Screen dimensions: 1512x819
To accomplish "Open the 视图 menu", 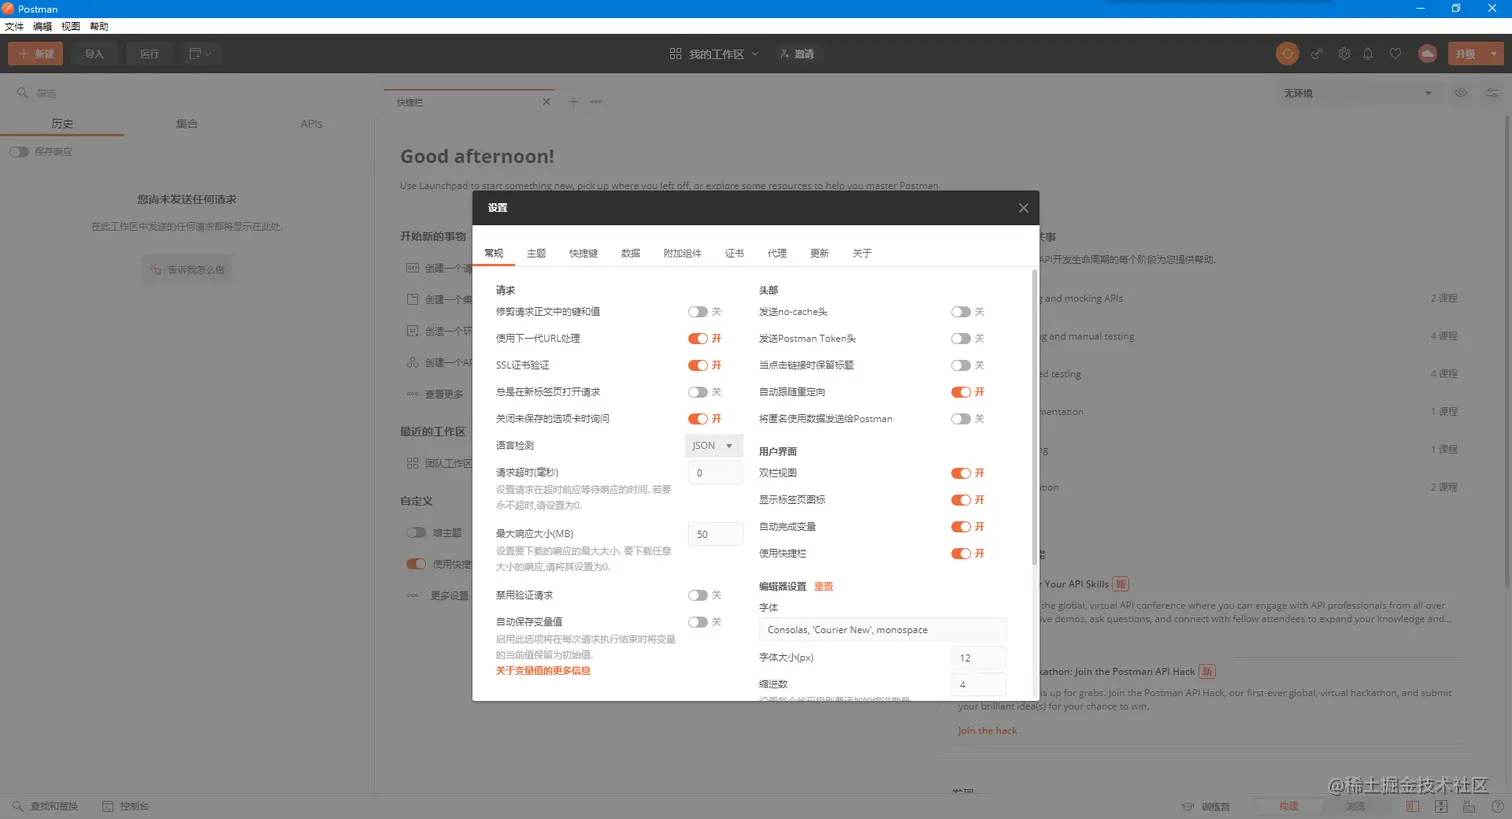I will click(x=71, y=26).
